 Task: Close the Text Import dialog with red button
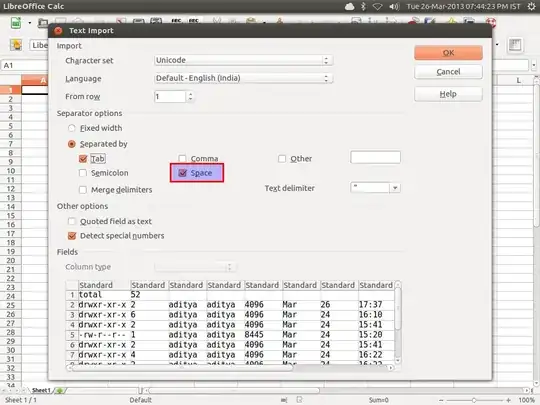(x=58, y=31)
